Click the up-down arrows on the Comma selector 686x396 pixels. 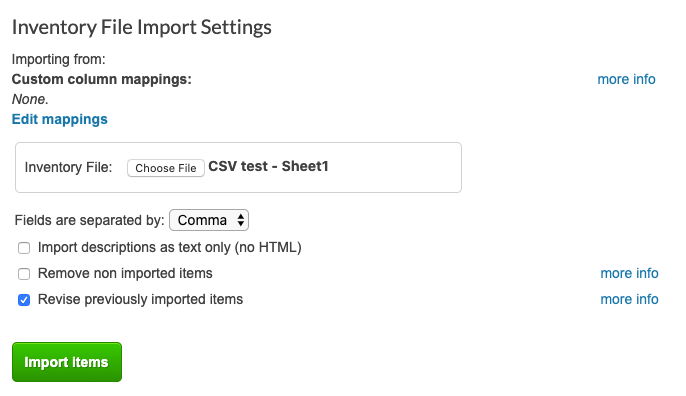tap(241, 220)
